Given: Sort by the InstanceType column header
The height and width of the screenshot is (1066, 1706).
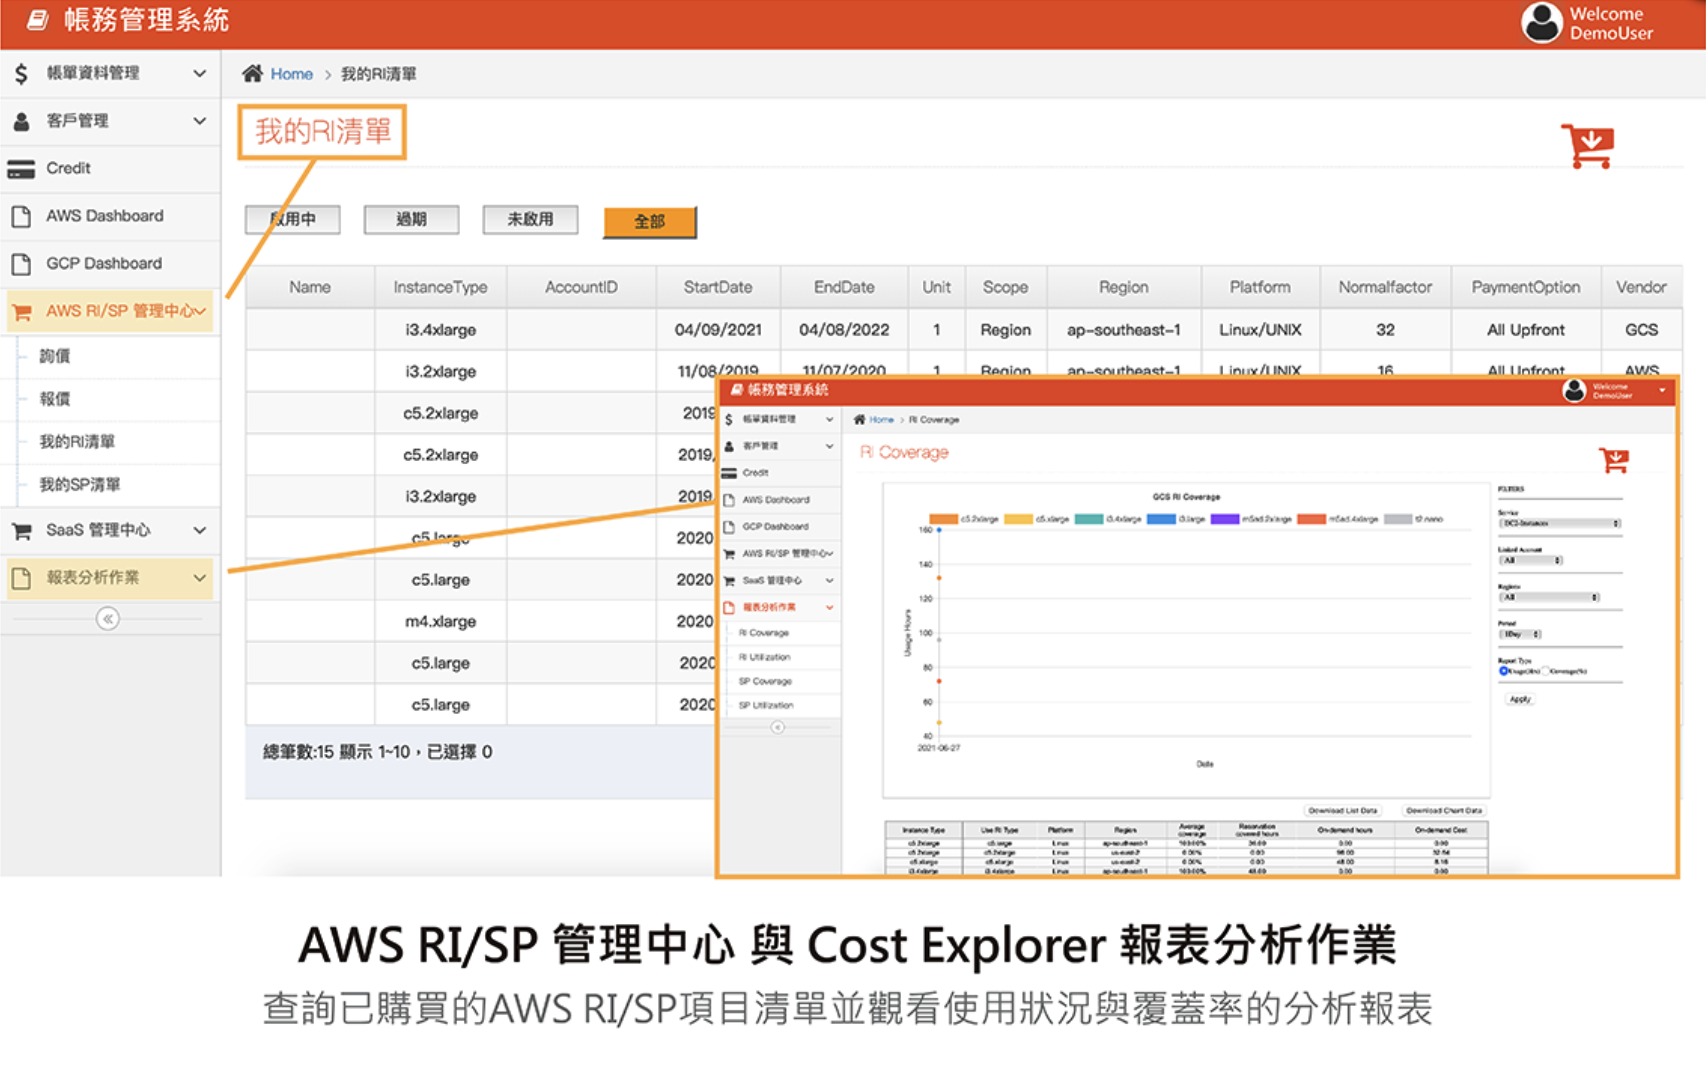Looking at the screenshot, I should point(440,287).
